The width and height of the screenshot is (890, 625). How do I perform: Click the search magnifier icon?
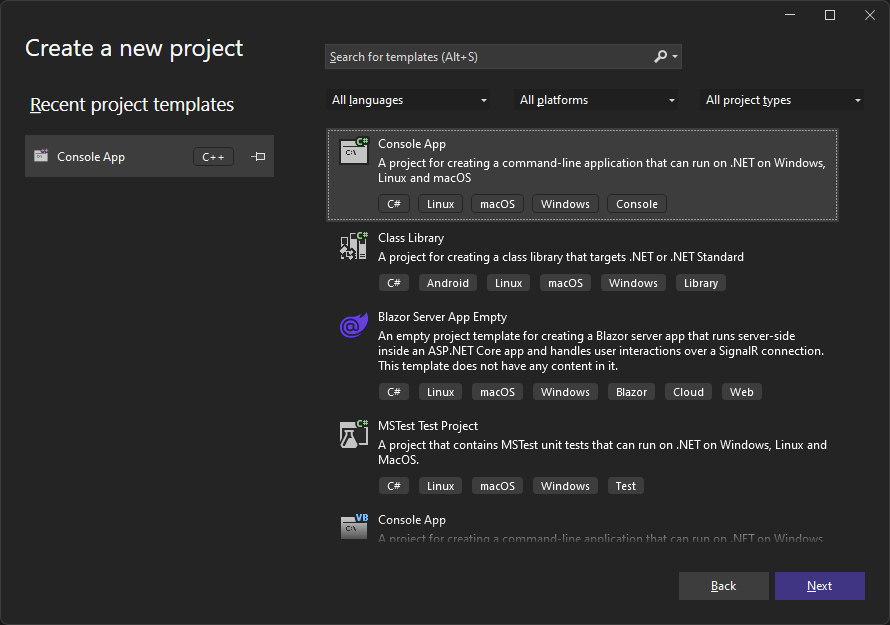point(661,57)
